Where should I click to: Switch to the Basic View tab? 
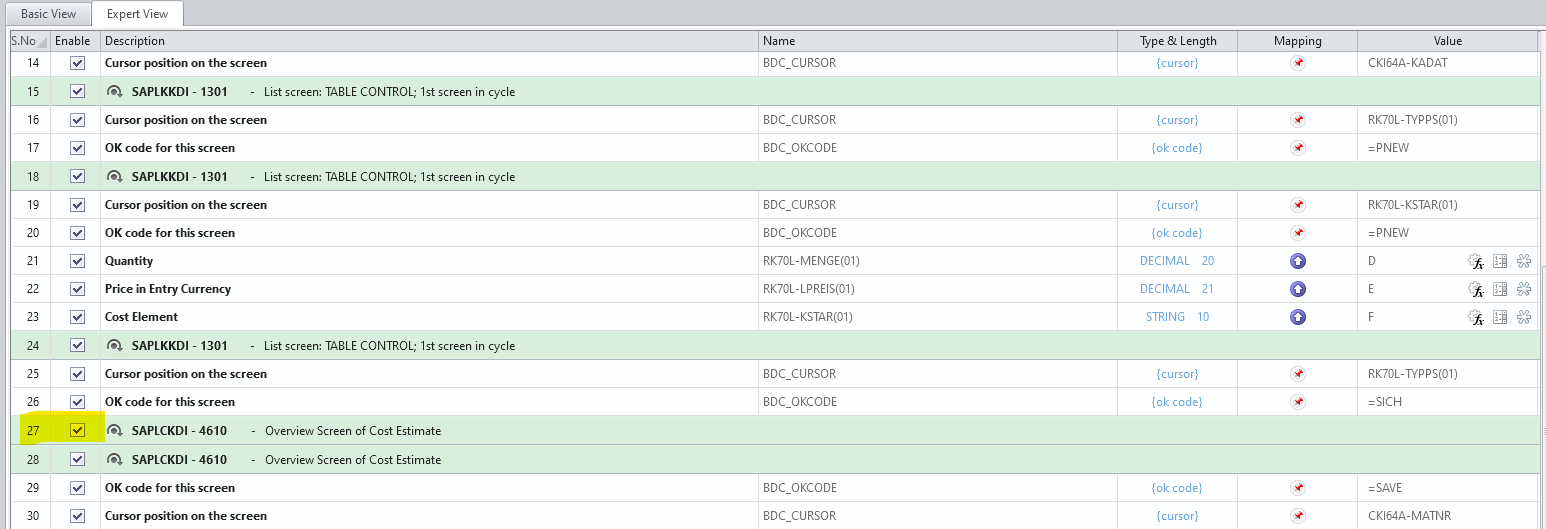[48, 14]
